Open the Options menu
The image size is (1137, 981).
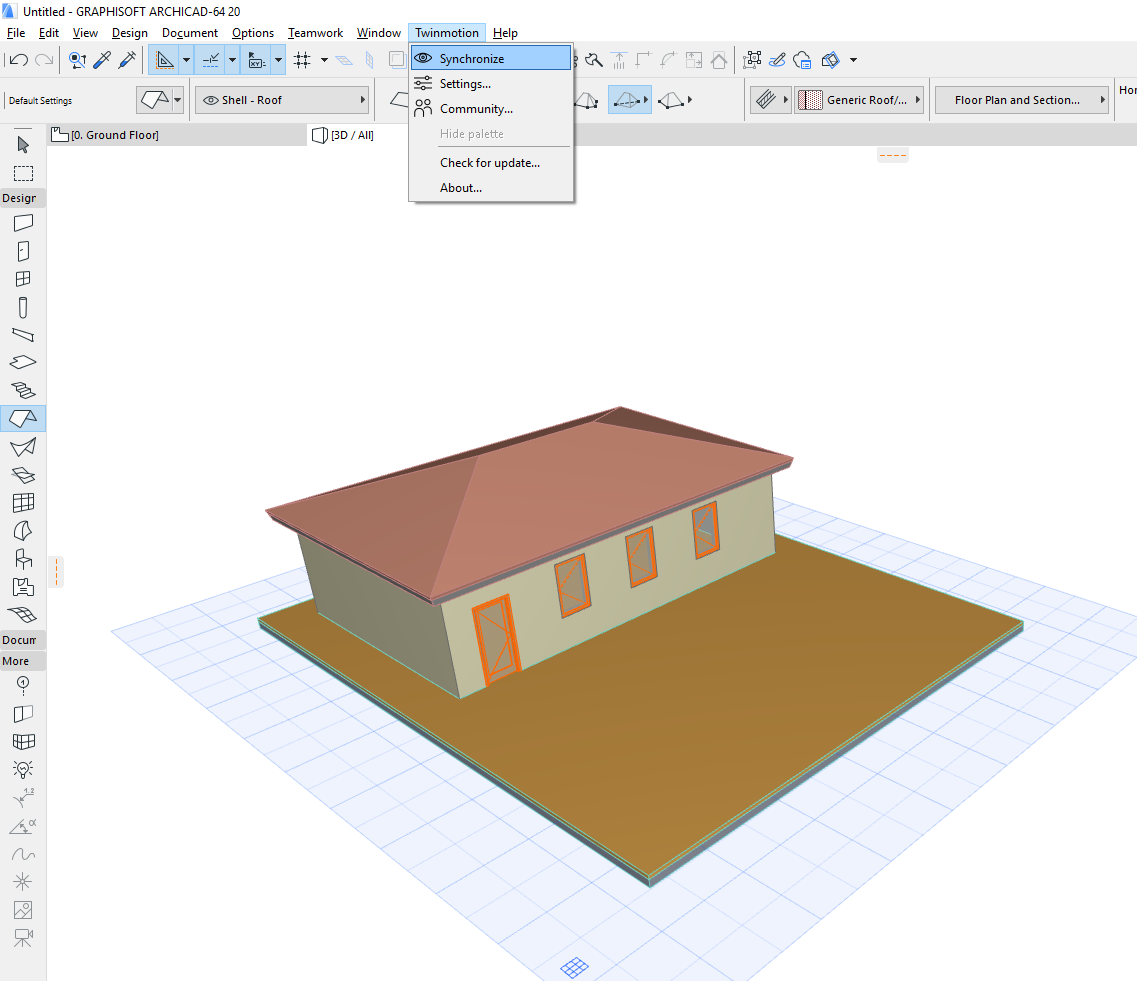[253, 33]
